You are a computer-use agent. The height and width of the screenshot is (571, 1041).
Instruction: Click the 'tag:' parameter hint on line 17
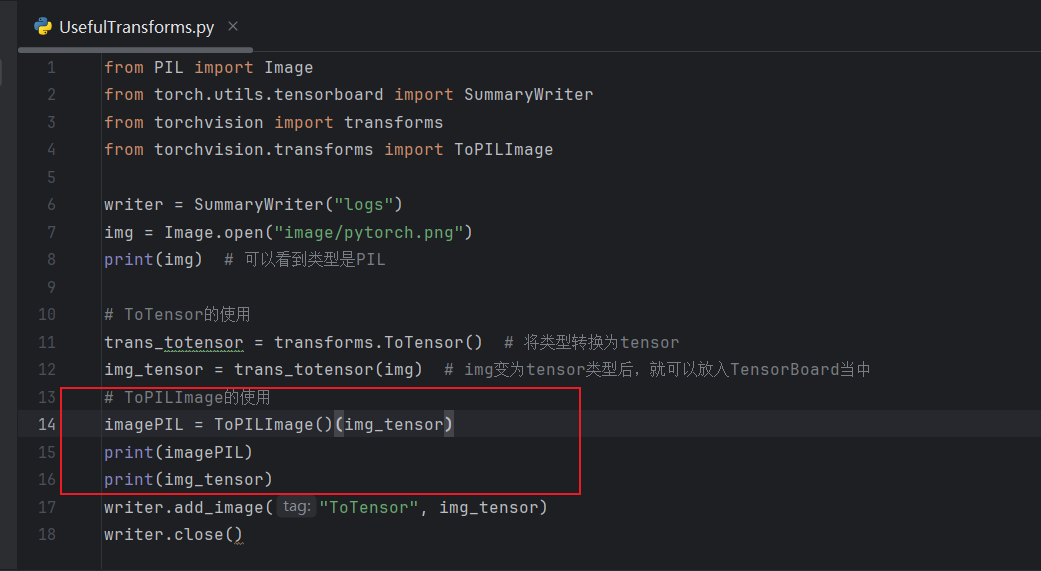296,507
